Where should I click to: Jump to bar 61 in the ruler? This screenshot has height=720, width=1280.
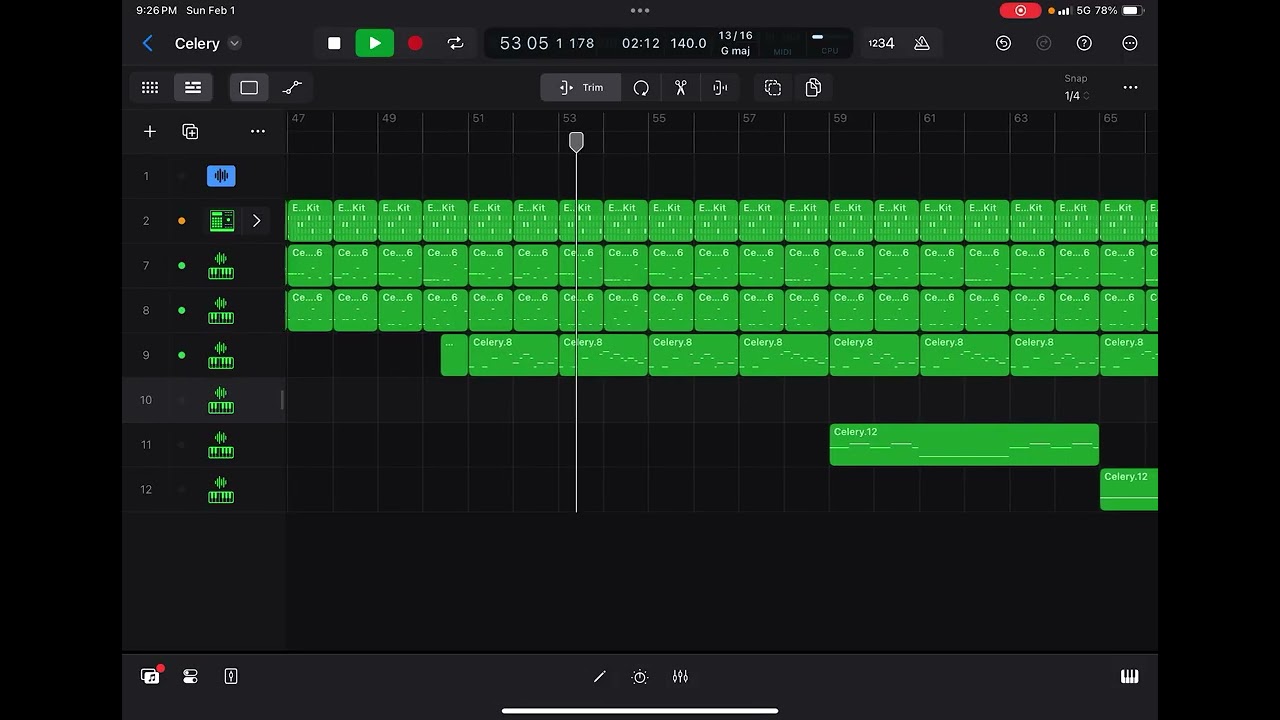pos(929,118)
